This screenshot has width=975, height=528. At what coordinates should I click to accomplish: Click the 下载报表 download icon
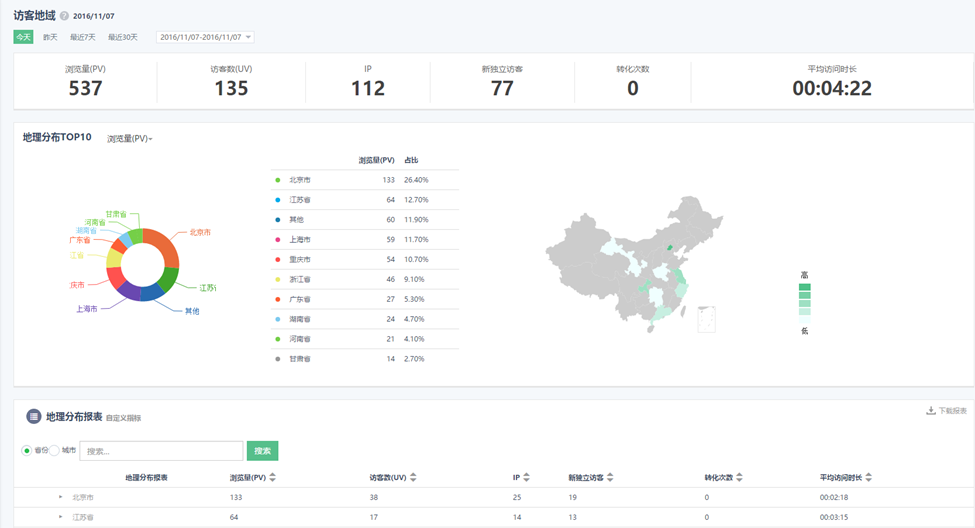click(931, 411)
